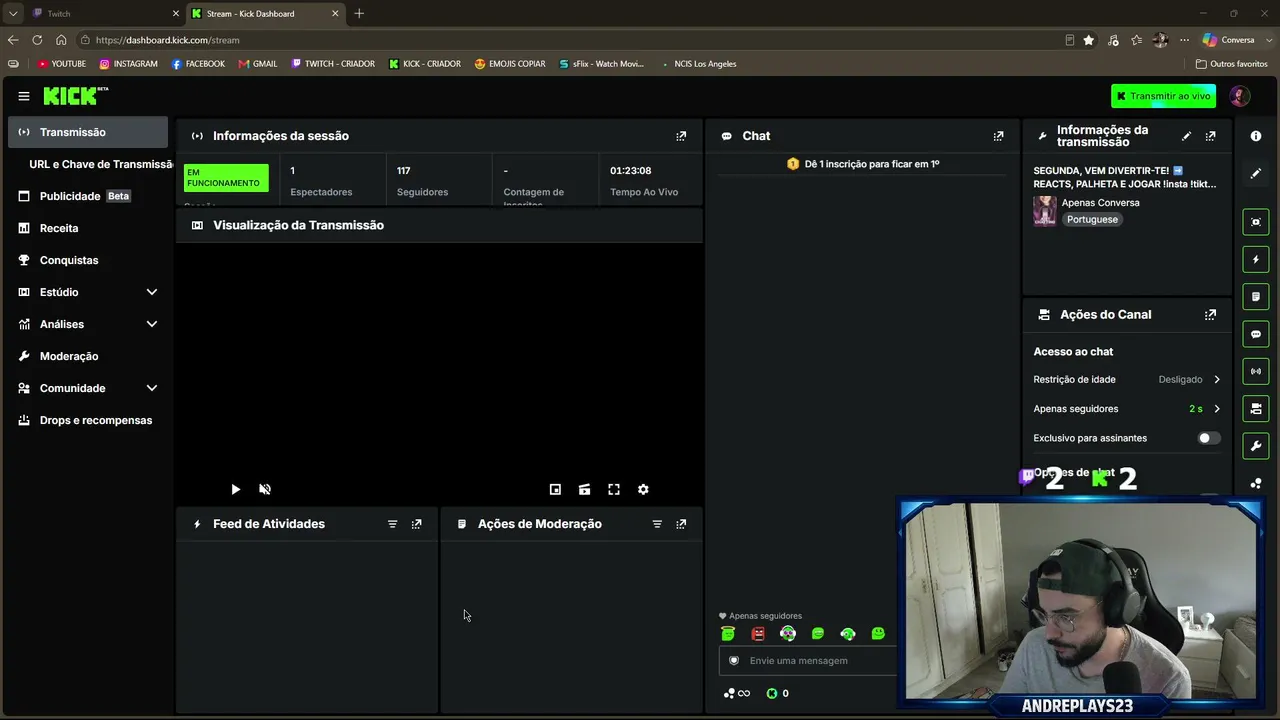Open Moderação in the sidebar
The height and width of the screenshot is (720, 1280).
click(88, 356)
